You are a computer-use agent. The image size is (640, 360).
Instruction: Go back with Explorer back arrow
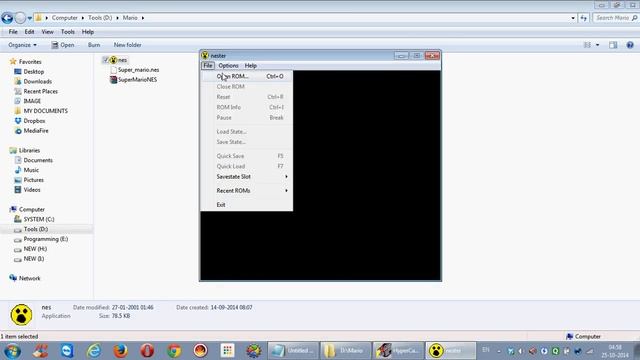point(7,18)
